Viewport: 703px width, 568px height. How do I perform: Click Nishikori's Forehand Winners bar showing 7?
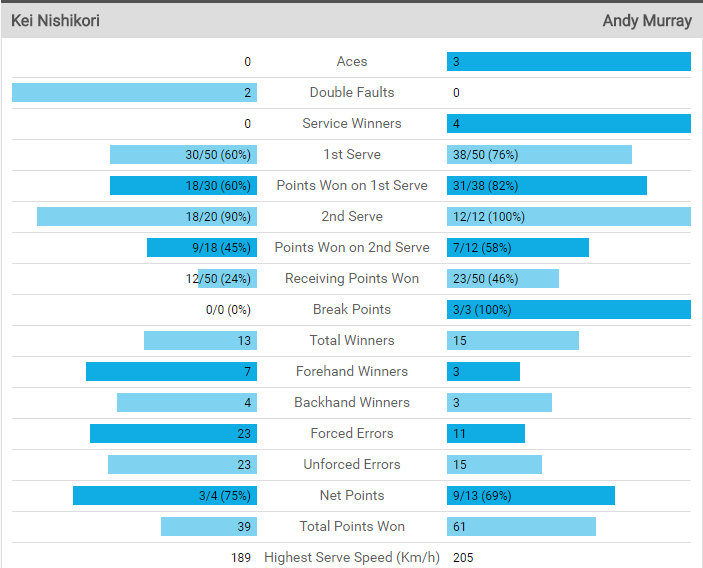point(171,372)
